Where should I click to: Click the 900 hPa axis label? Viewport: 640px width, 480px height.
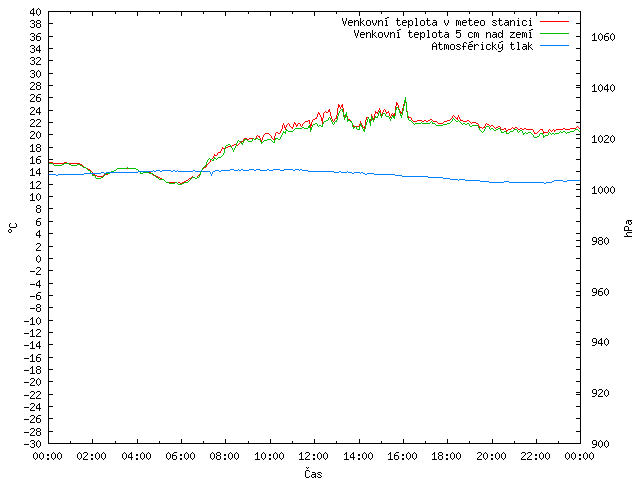click(x=600, y=444)
